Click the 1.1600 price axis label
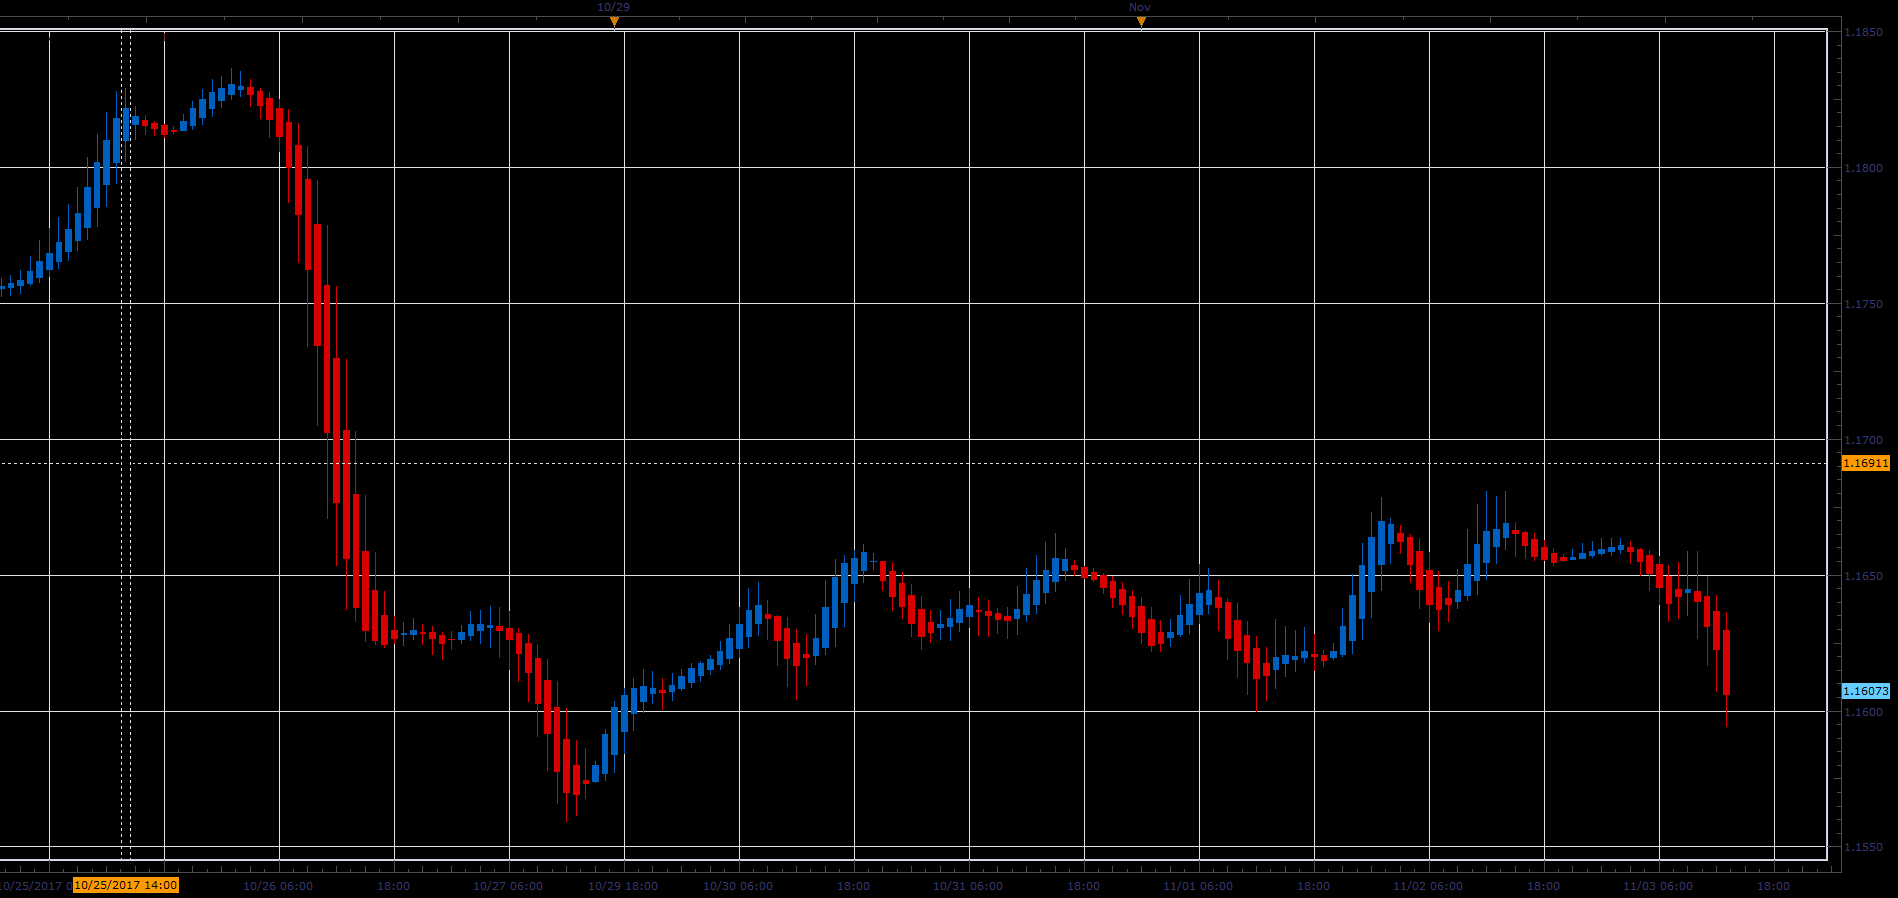 pos(1863,712)
